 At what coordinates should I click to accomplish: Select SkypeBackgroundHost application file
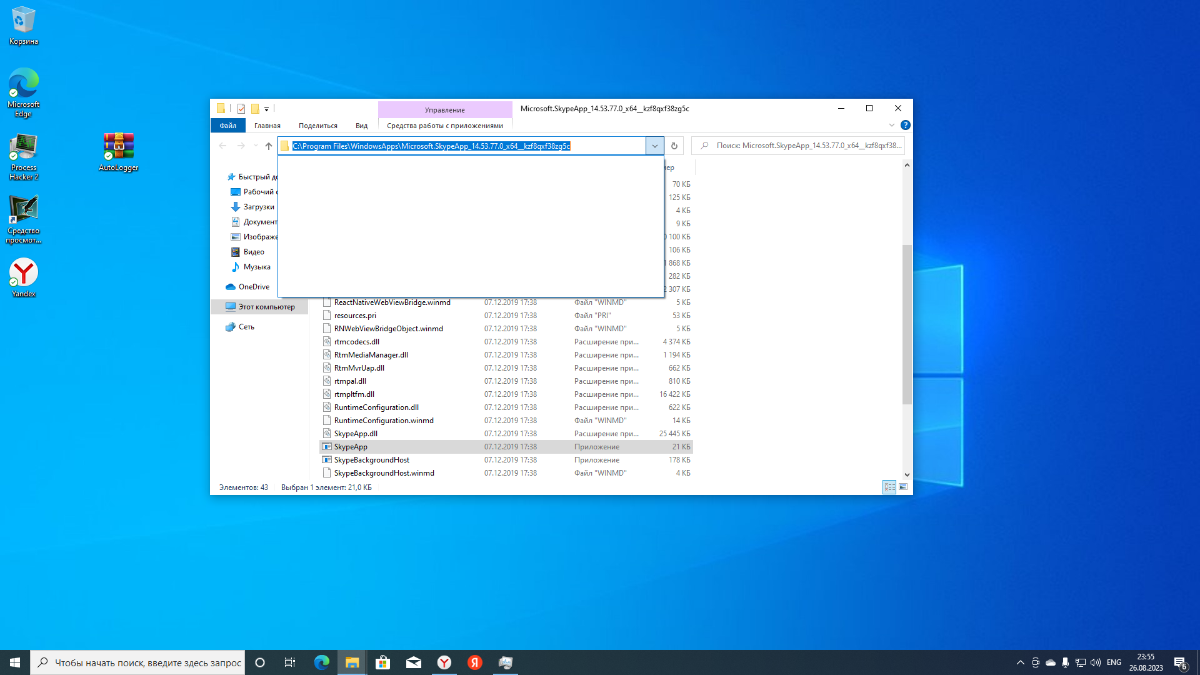(372, 460)
